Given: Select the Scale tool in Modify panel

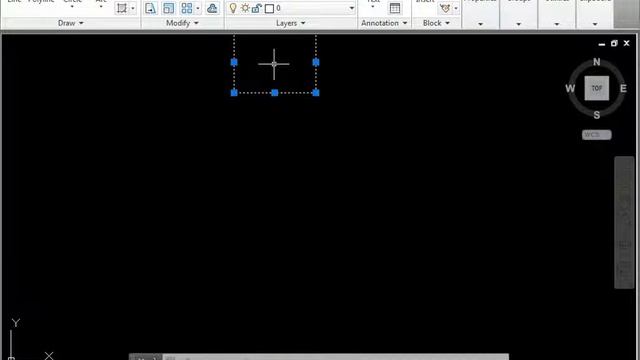Looking at the screenshot, I should tap(168, 8).
